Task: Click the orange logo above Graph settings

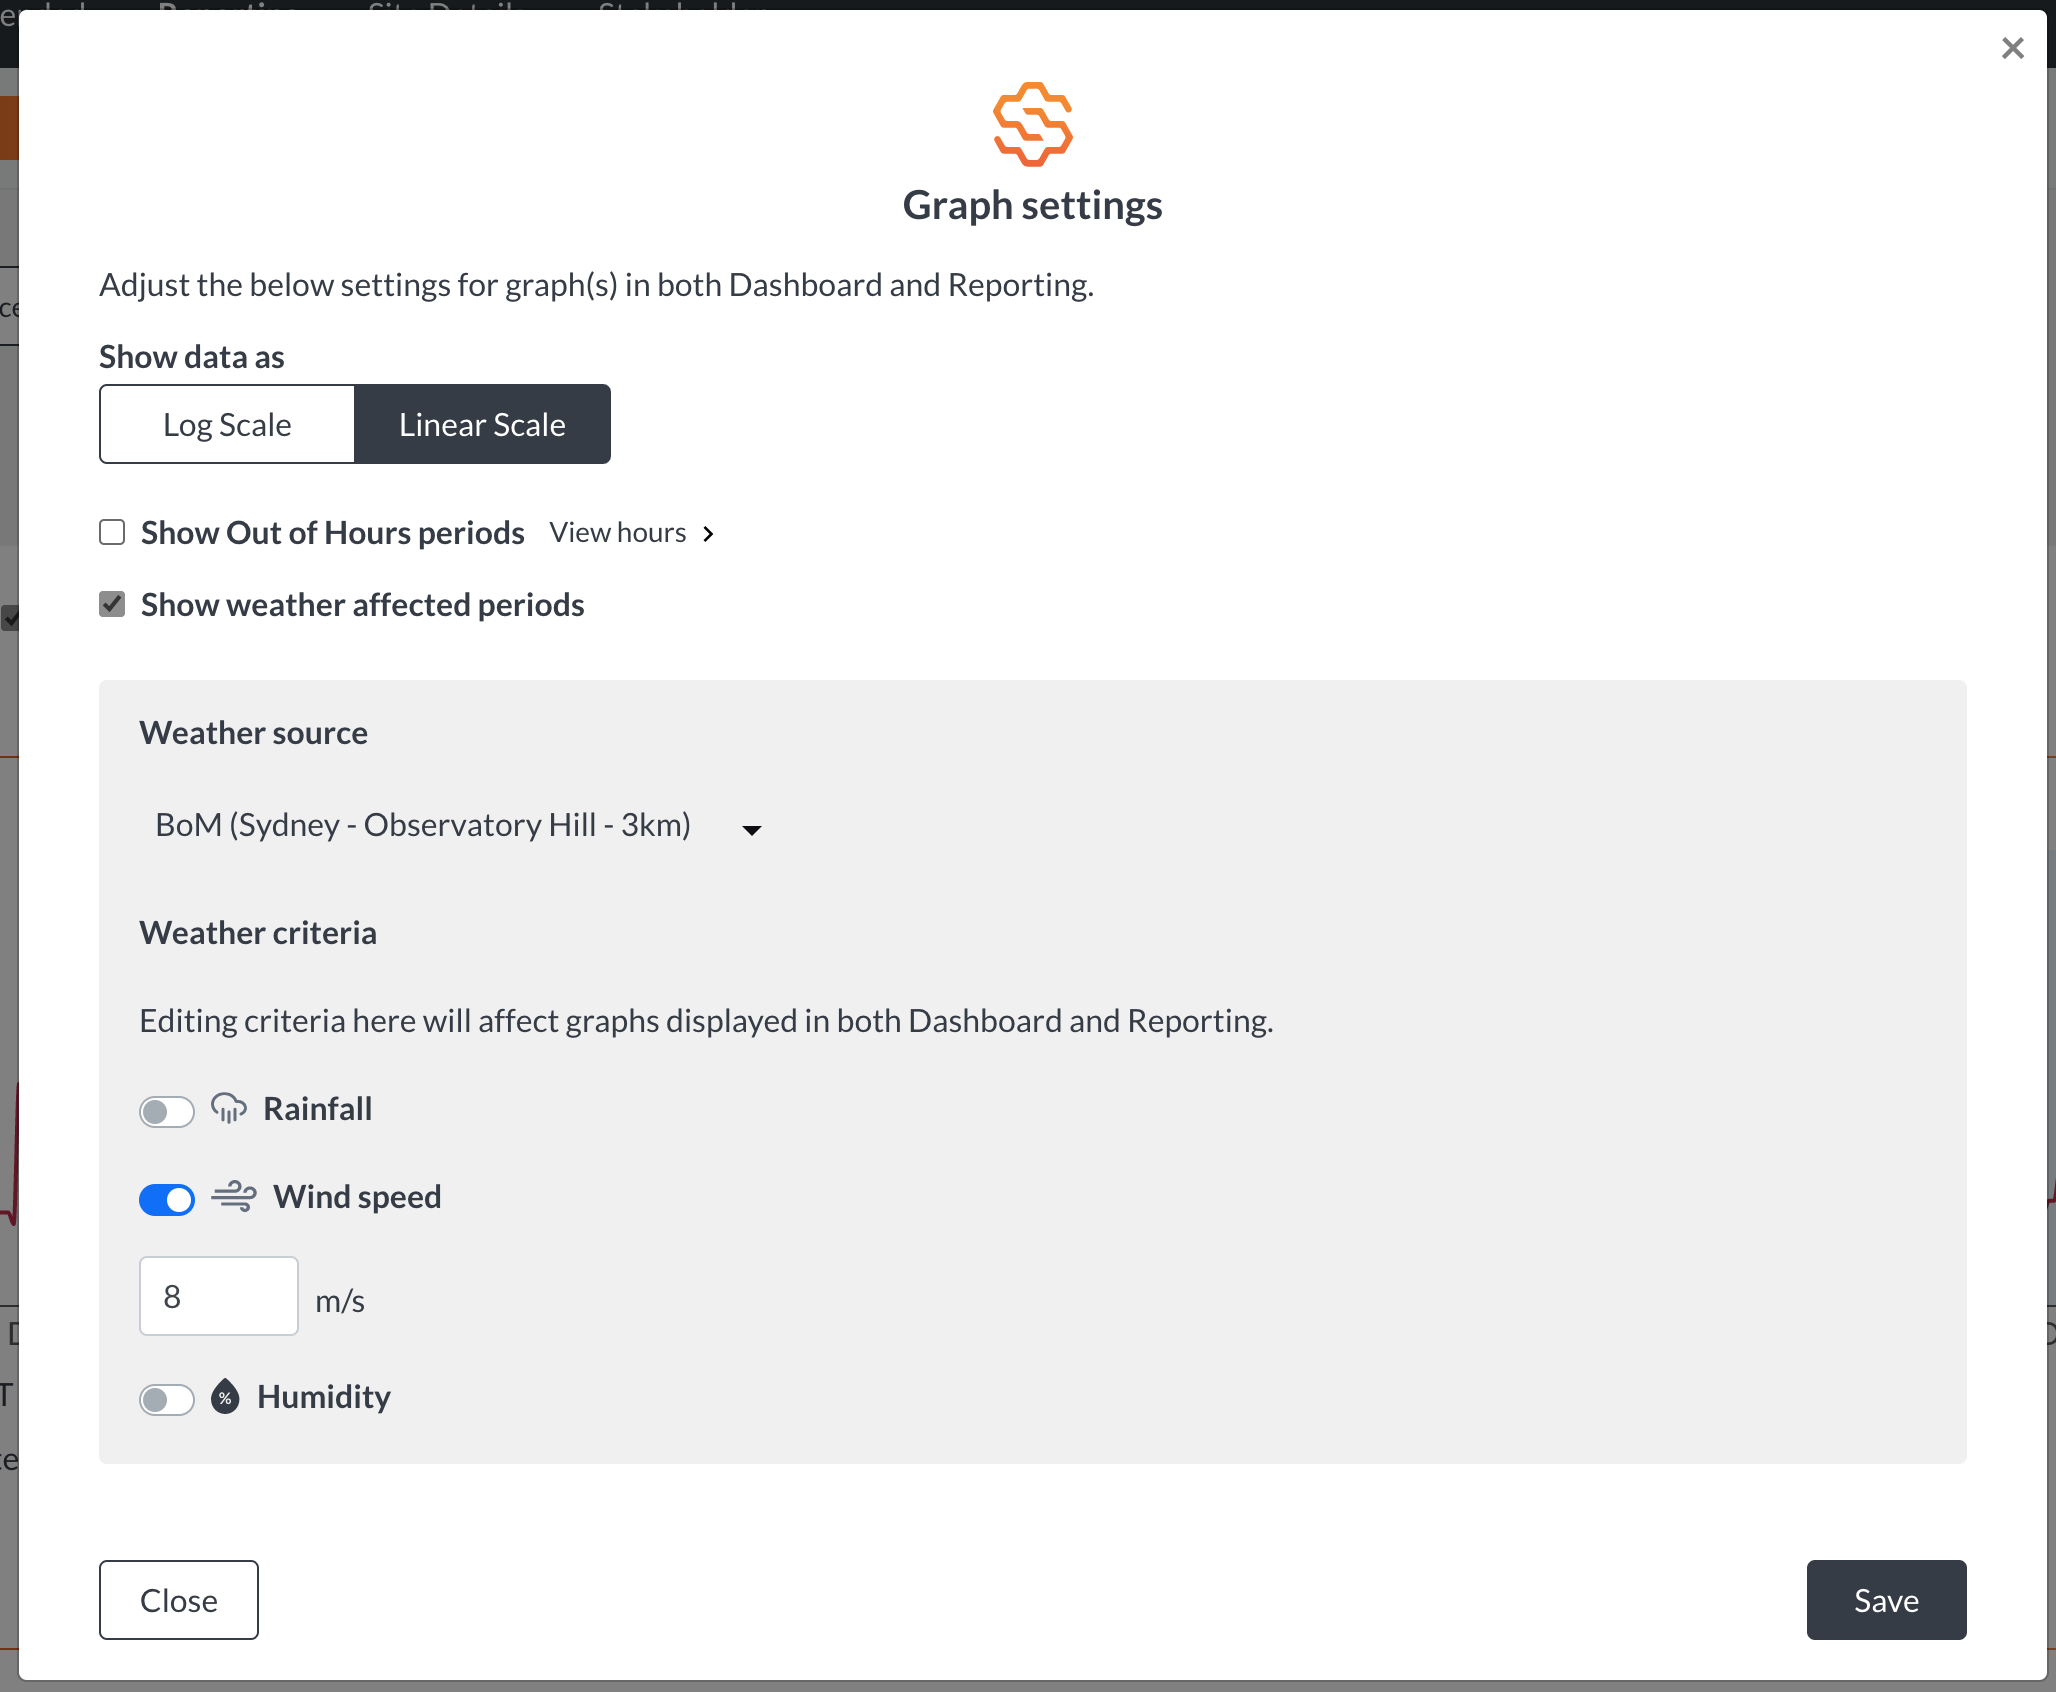Action: click(1032, 124)
